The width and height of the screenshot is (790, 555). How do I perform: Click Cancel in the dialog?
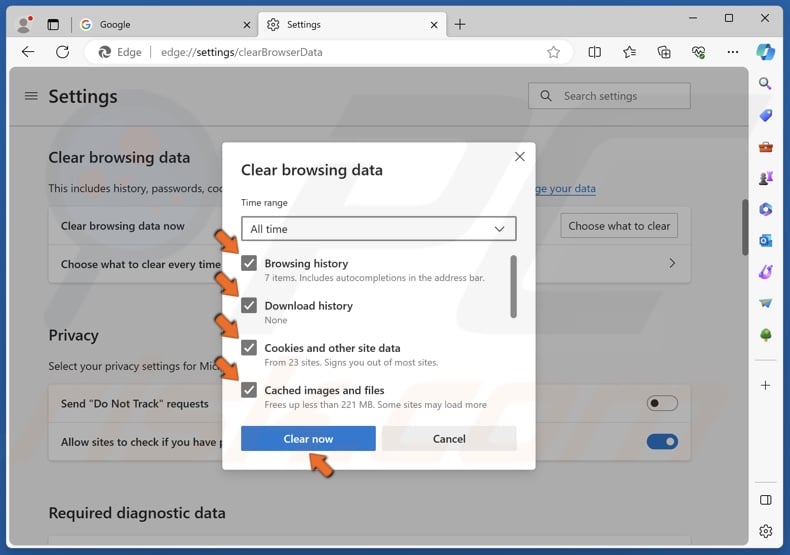coord(449,438)
